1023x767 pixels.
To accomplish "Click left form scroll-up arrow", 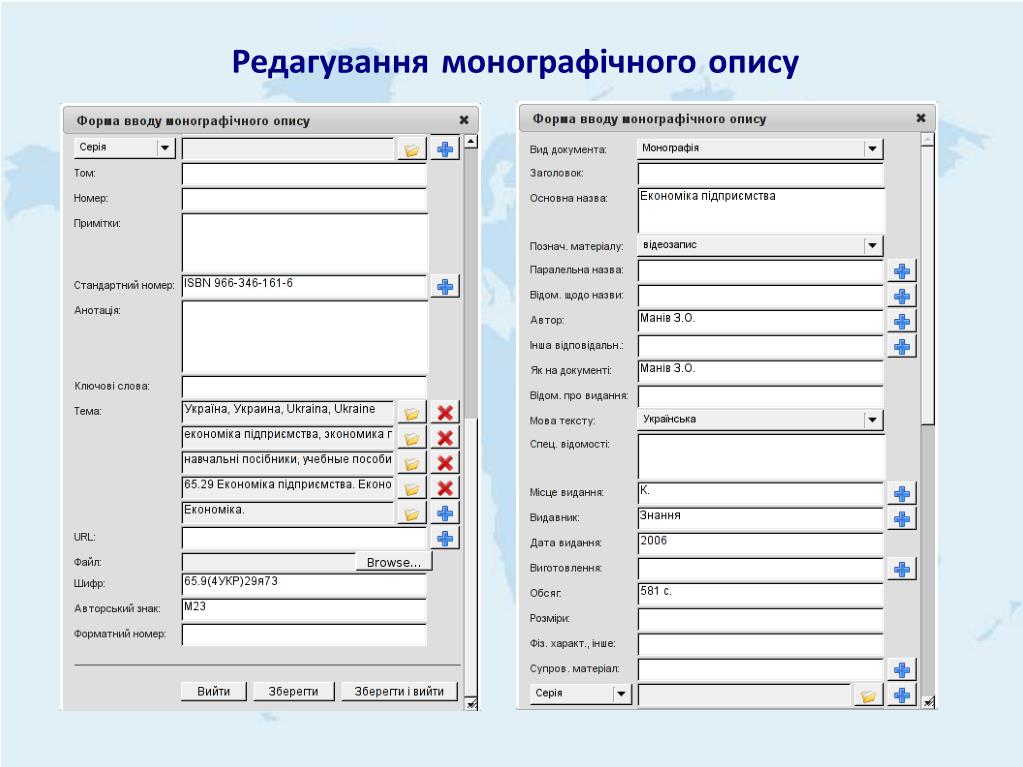I will (471, 141).
